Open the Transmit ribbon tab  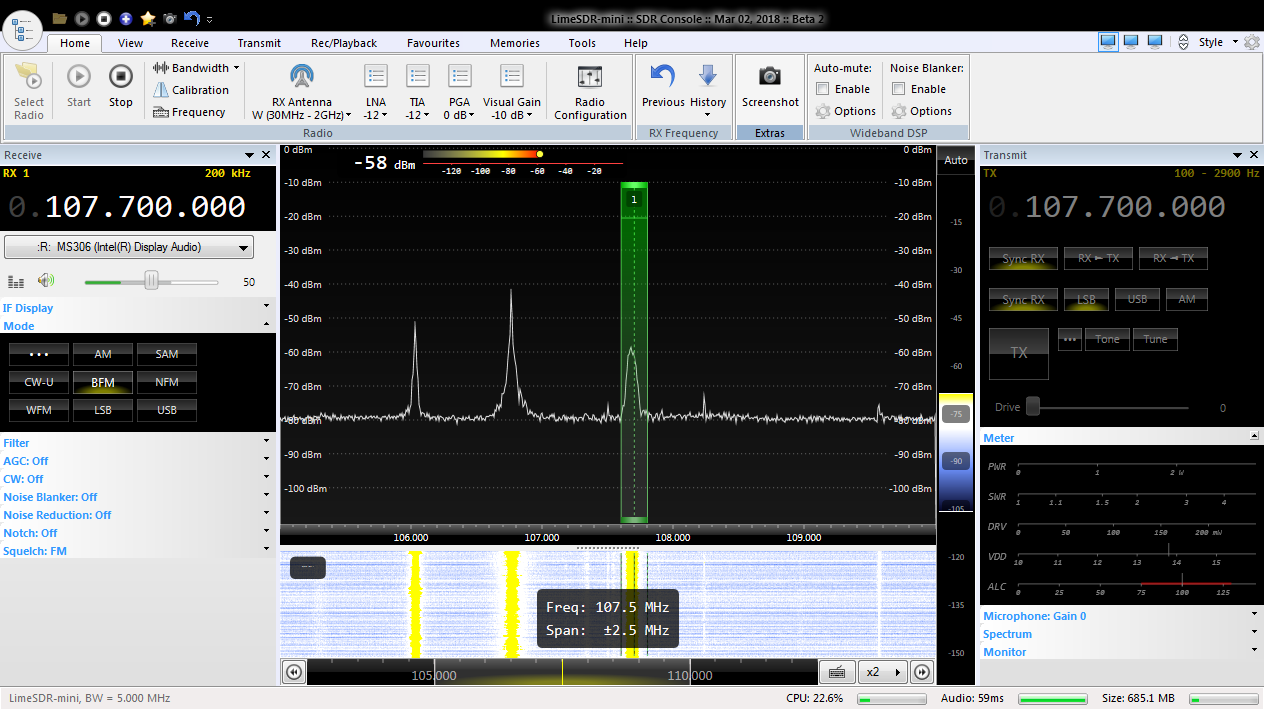click(259, 43)
